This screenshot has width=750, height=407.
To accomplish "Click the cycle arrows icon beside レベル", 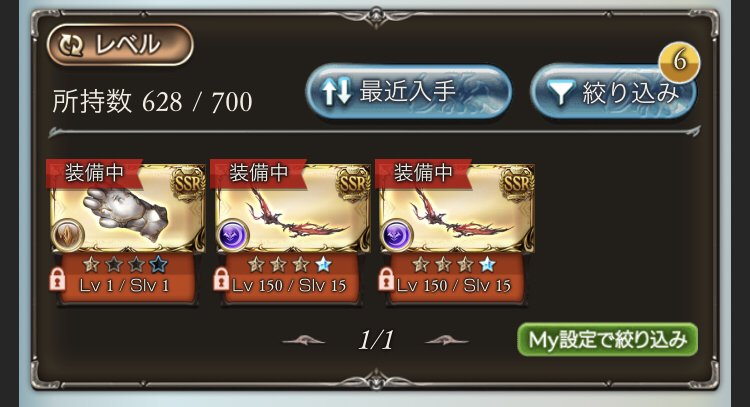I will (71, 45).
